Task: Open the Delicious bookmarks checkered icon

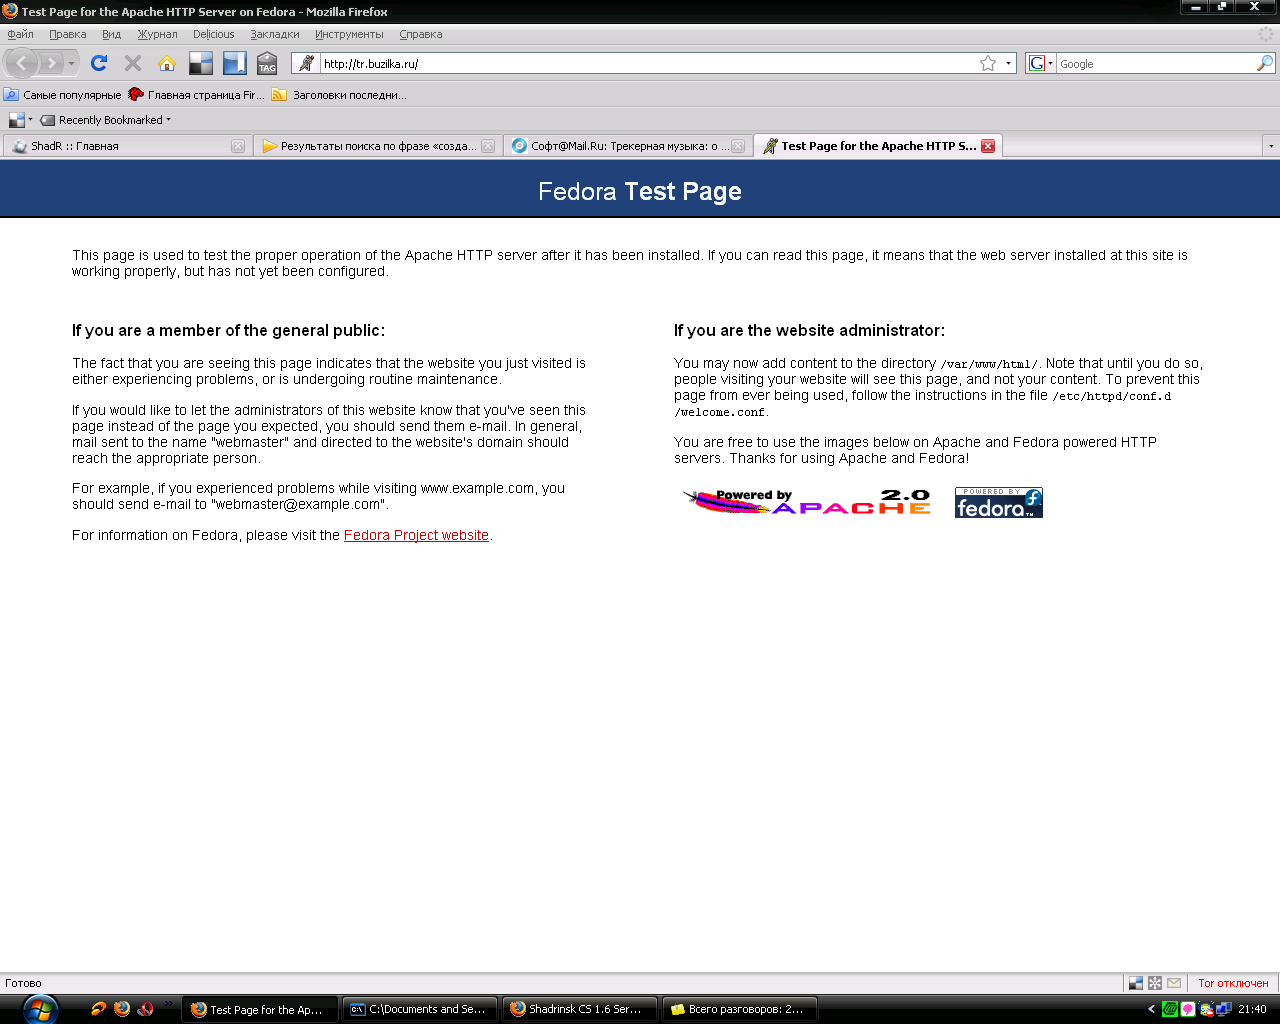Action: pos(201,63)
